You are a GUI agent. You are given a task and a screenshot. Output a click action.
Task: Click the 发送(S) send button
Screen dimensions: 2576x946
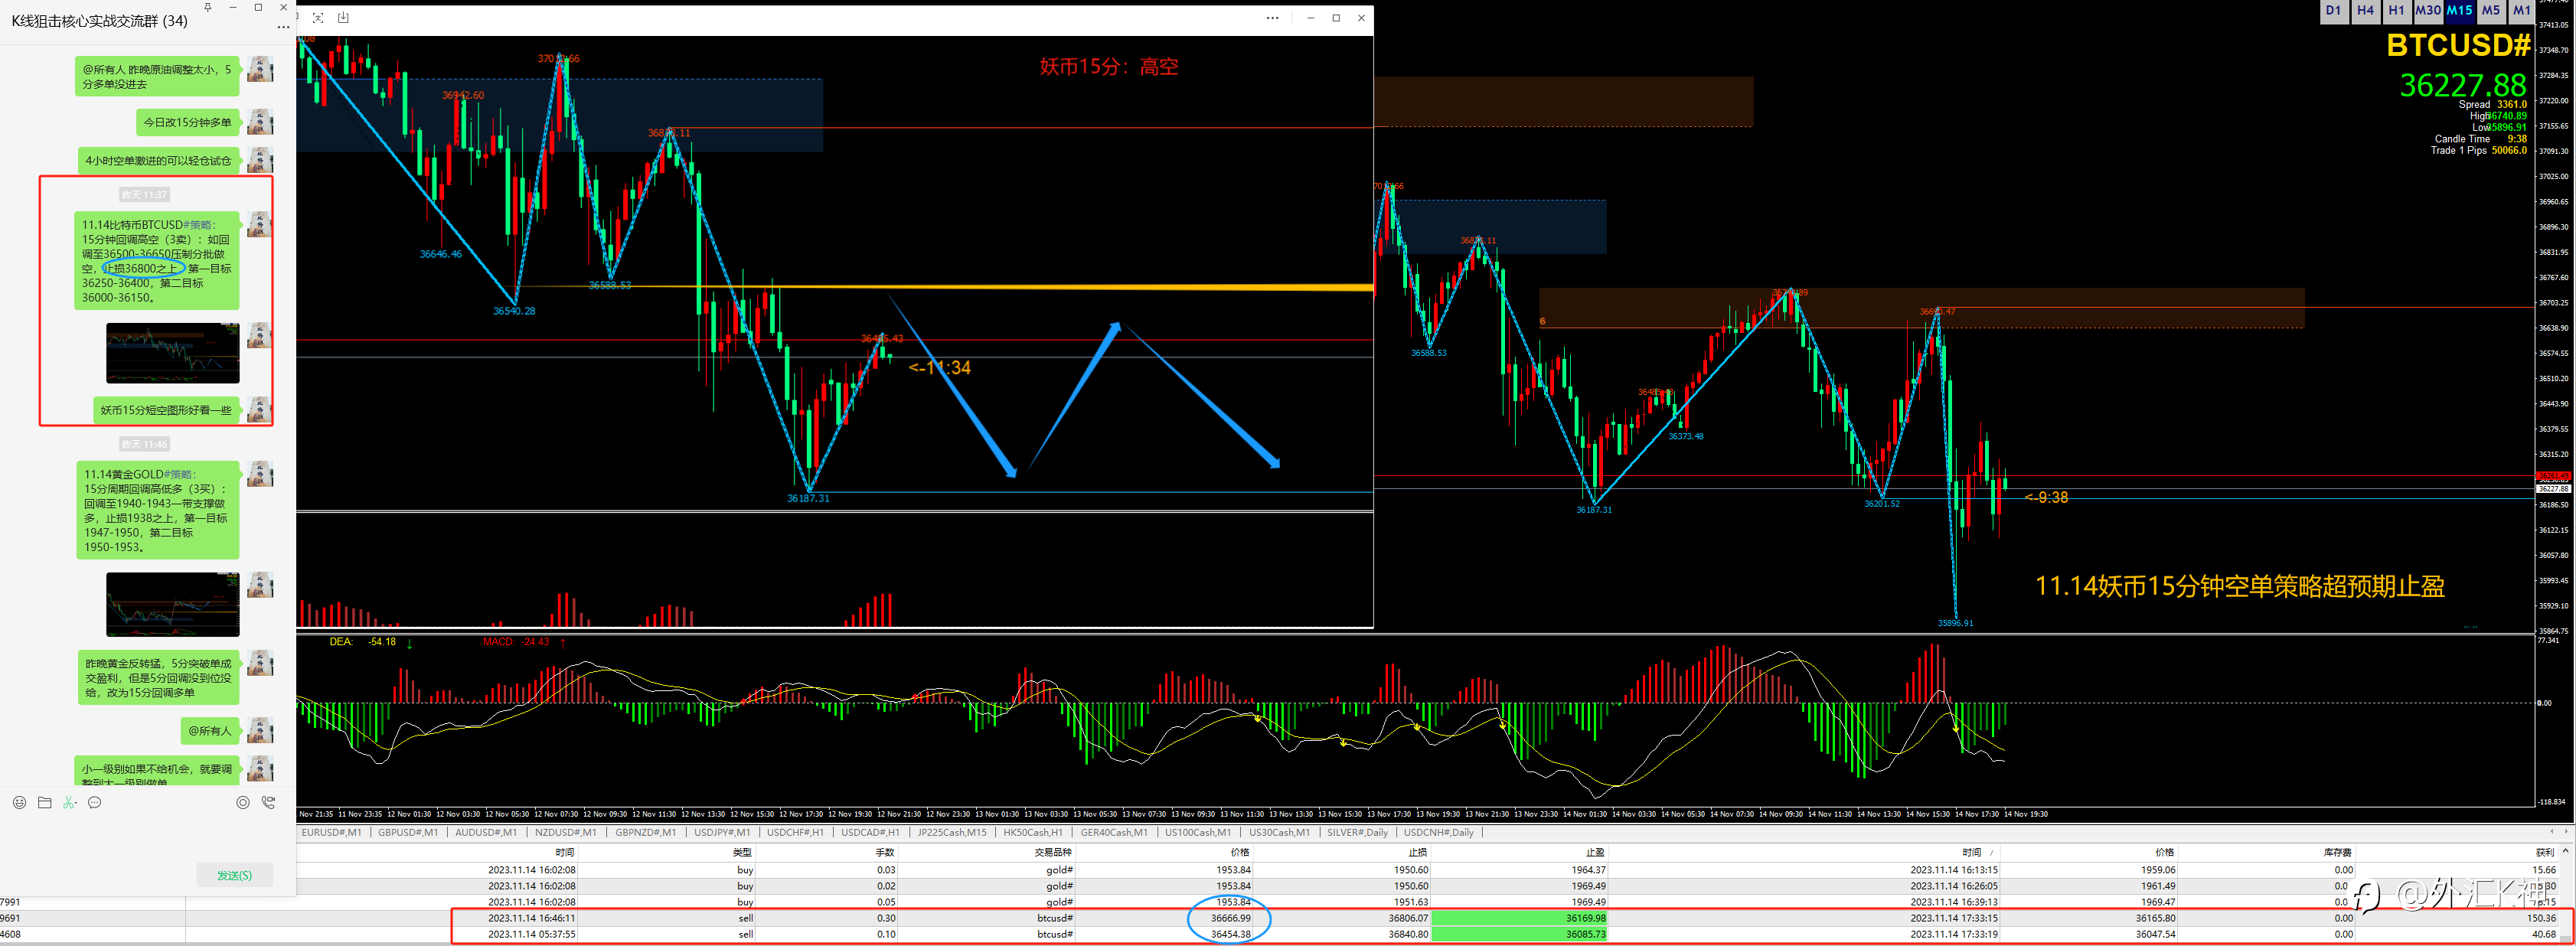(x=235, y=875)
